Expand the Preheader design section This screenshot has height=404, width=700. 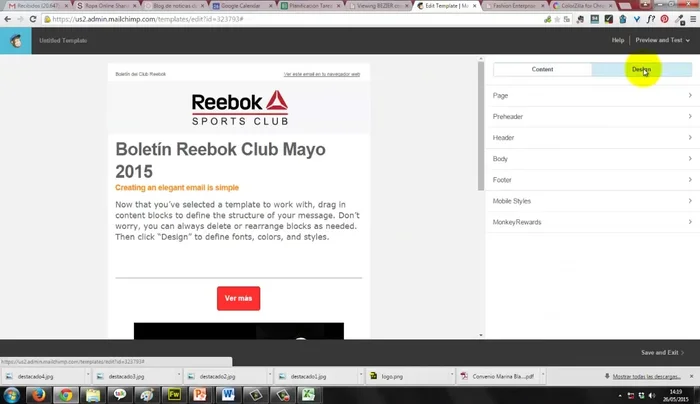(592, 117)
